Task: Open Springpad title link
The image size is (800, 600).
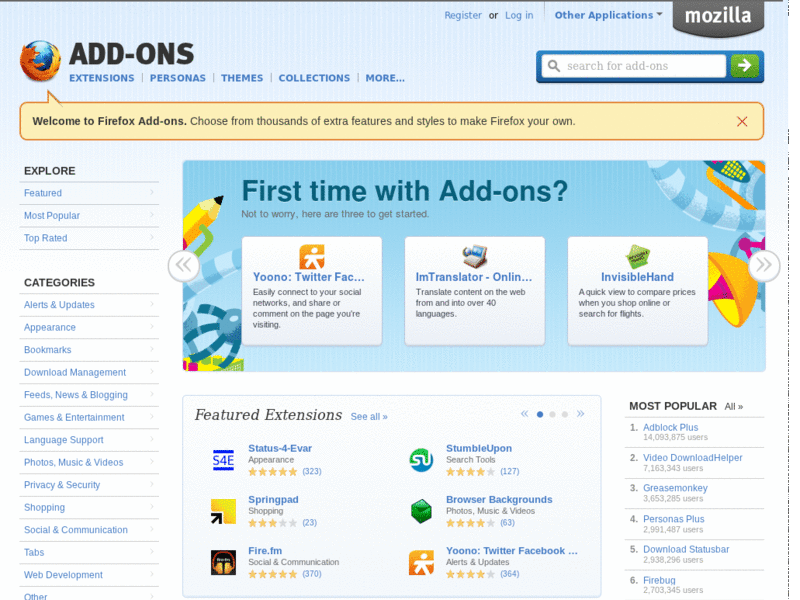Action: point(273,499)
